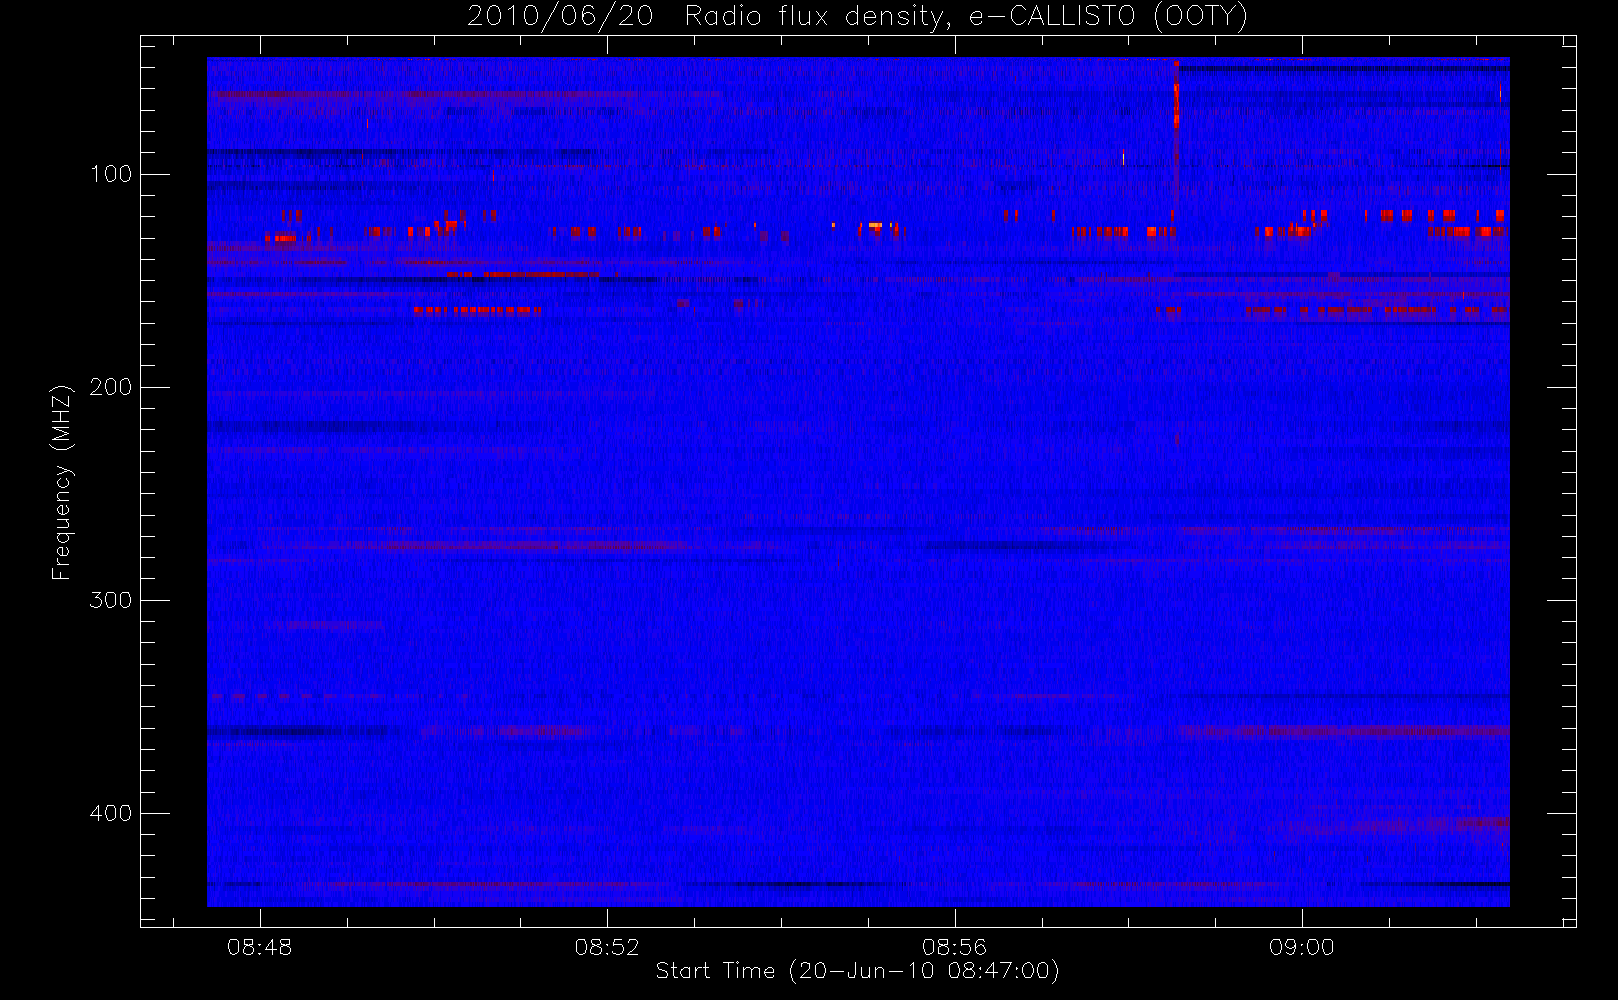The image size is (1618, 1000).
Task: Click the 400 frequency tick label
Action: coord(110,813)
